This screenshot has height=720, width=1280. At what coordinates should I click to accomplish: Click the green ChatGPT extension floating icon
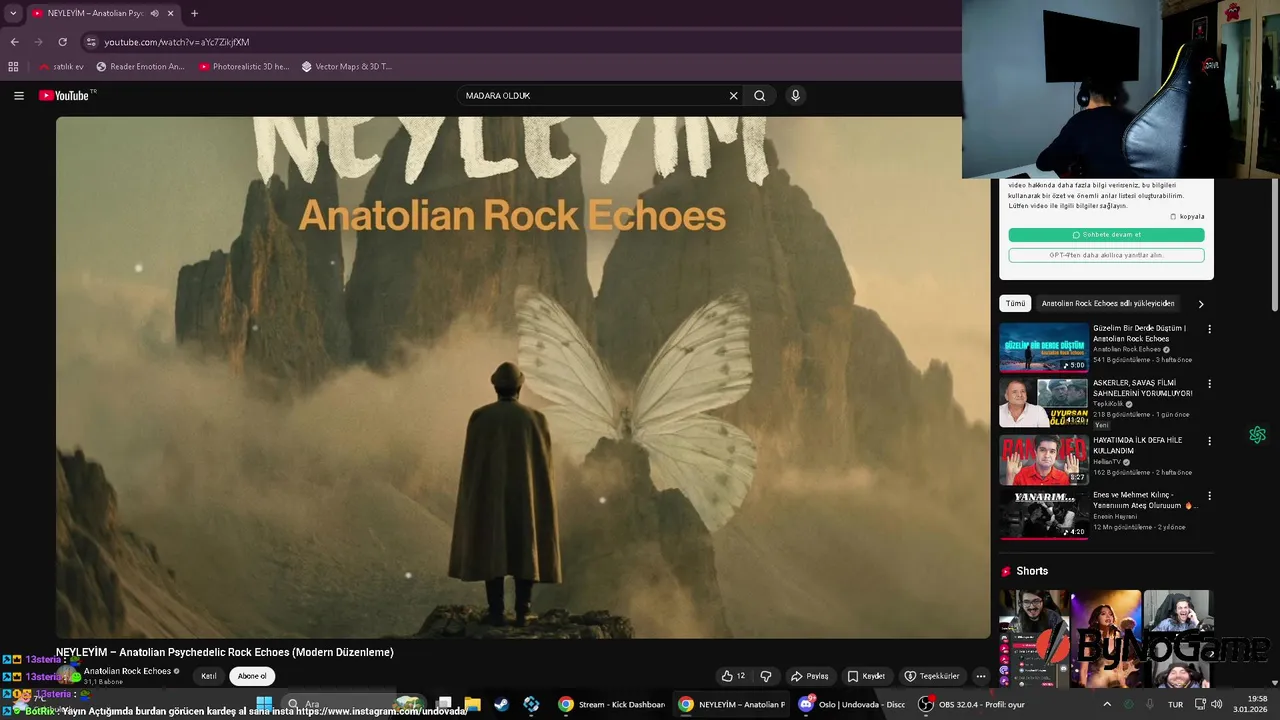click(1257, 435)
